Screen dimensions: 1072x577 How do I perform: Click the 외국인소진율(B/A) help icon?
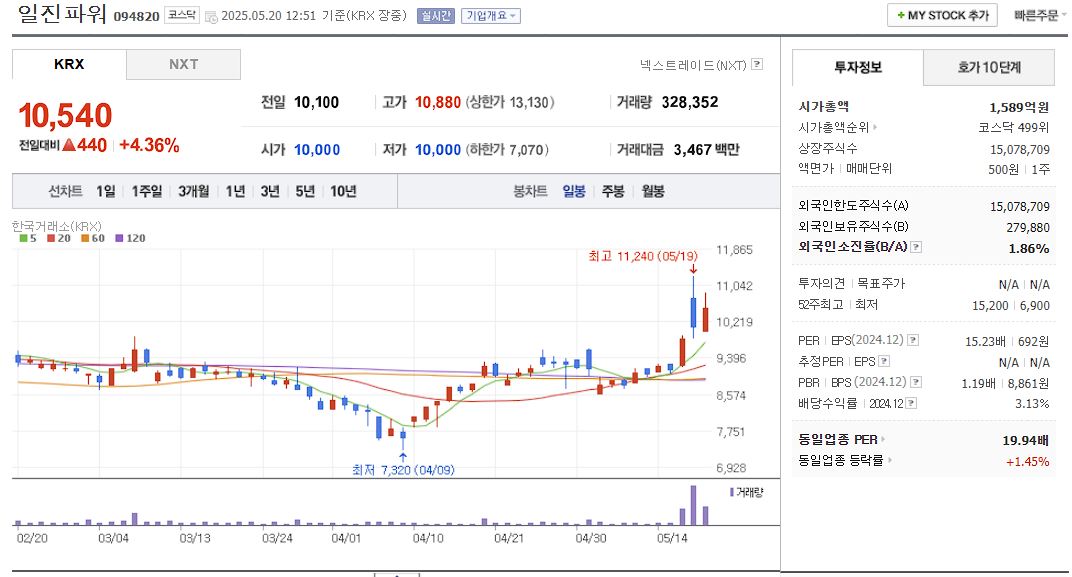click(917, 246)
